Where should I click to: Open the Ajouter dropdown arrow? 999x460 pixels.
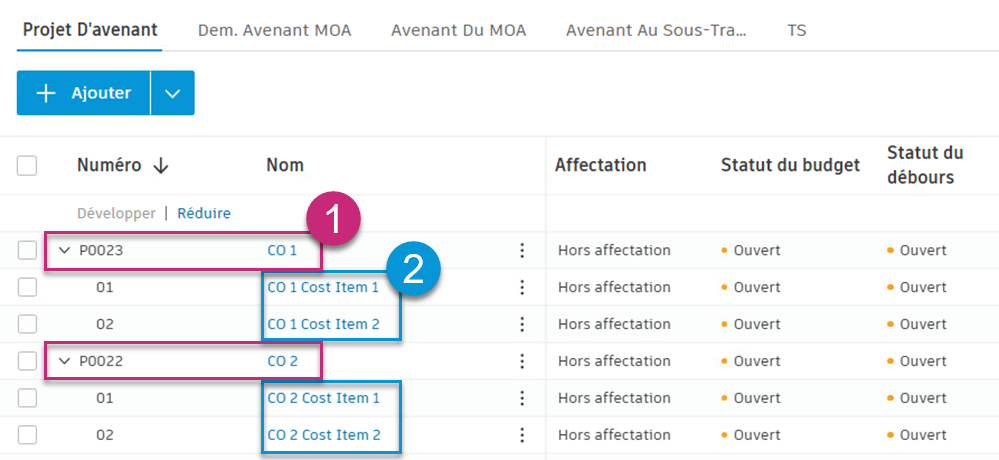173,93
